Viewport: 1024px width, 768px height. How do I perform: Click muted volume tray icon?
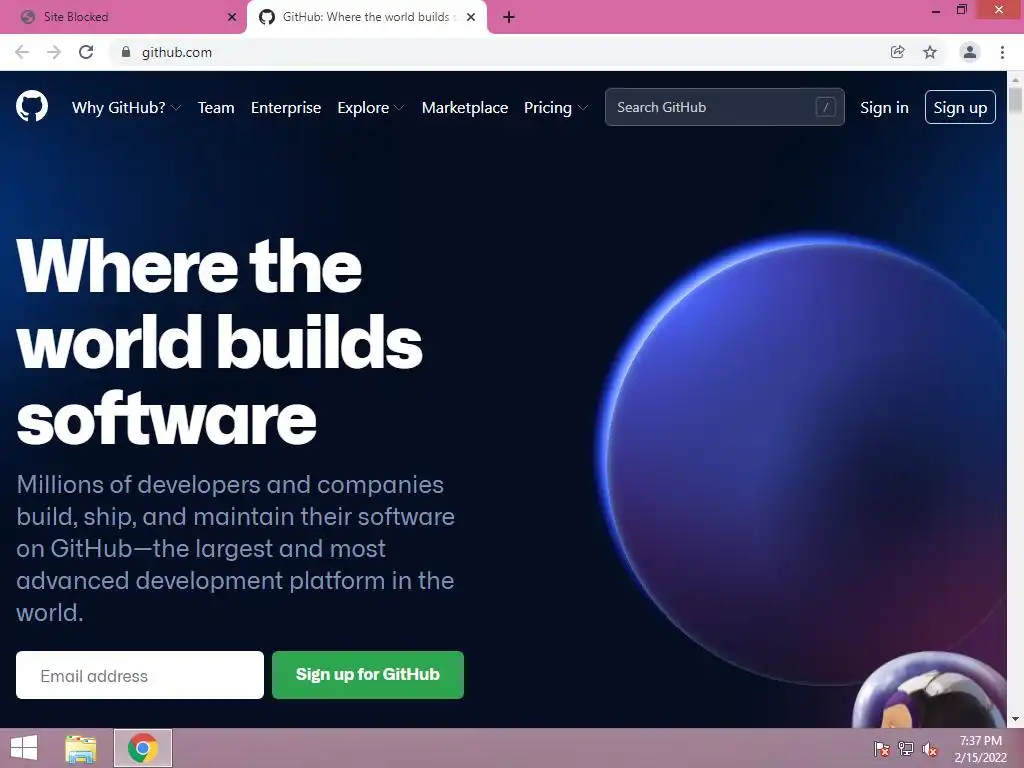pos(930,748)
